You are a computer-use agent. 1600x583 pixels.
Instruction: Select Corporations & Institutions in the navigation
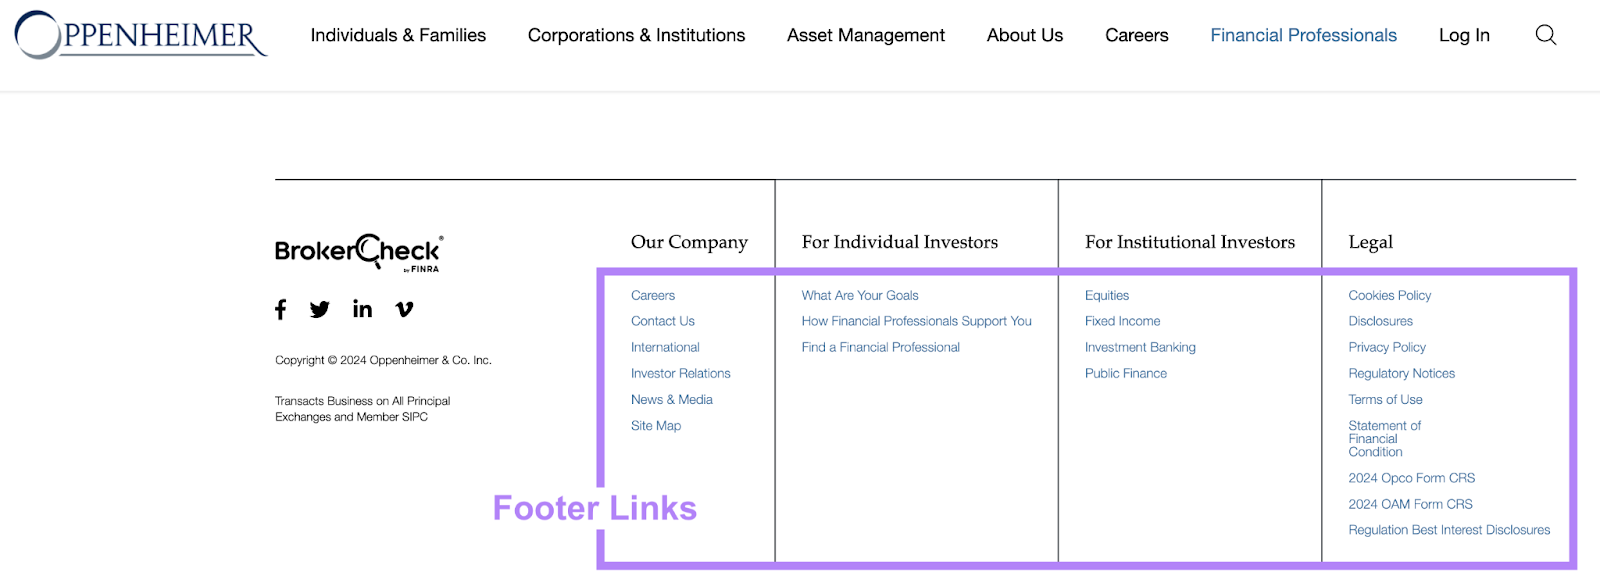pyautogui.click(x=636, y=35)
